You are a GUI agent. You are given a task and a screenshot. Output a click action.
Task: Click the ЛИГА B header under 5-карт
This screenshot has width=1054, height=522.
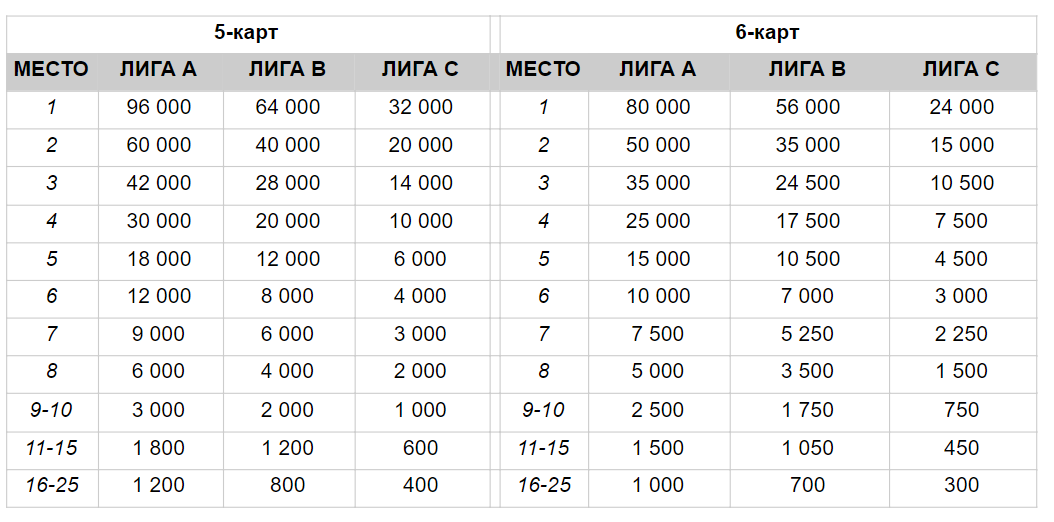tap(287, 69)
